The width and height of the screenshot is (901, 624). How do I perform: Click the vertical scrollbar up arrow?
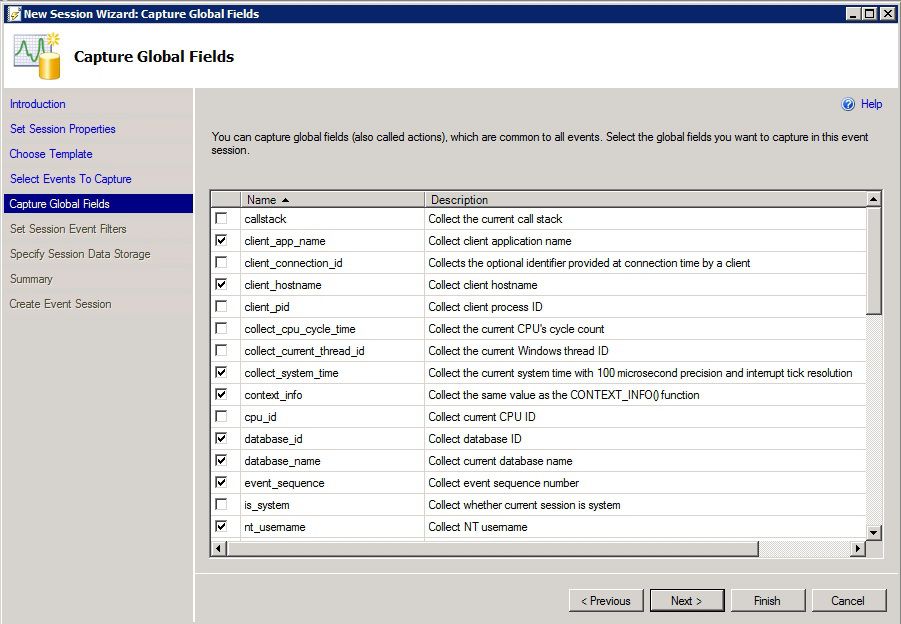tap(873, 199)
